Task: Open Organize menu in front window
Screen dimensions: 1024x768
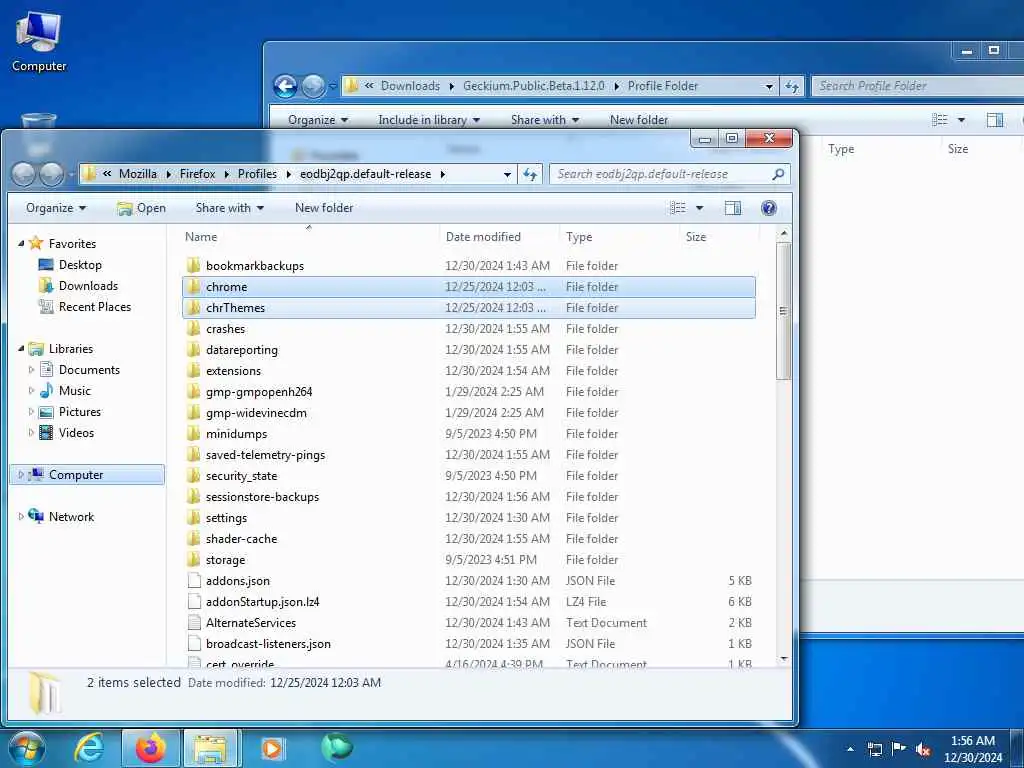Action: (x=56, y=208)
